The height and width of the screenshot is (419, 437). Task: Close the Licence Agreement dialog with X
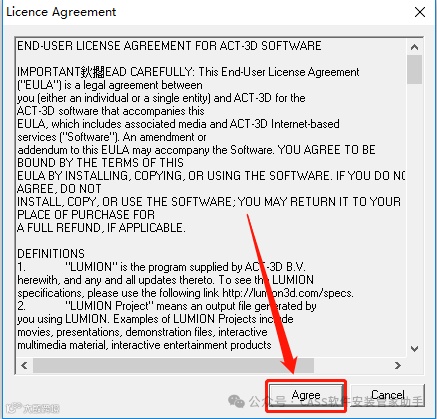pos(420,12)
